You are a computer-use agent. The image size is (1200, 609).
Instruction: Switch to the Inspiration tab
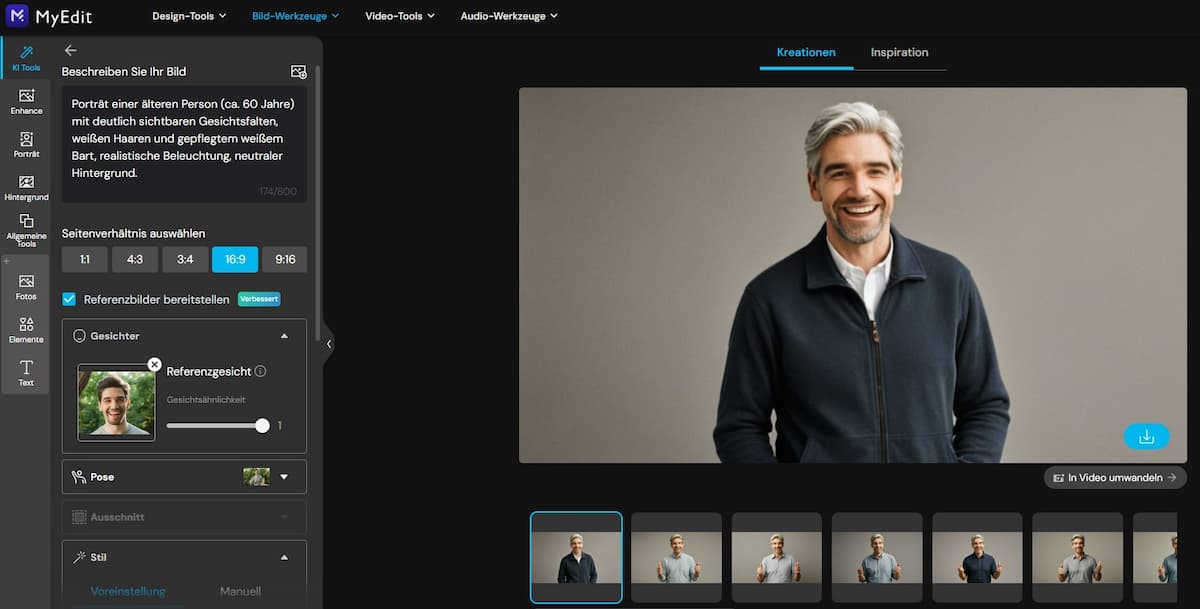899,52
